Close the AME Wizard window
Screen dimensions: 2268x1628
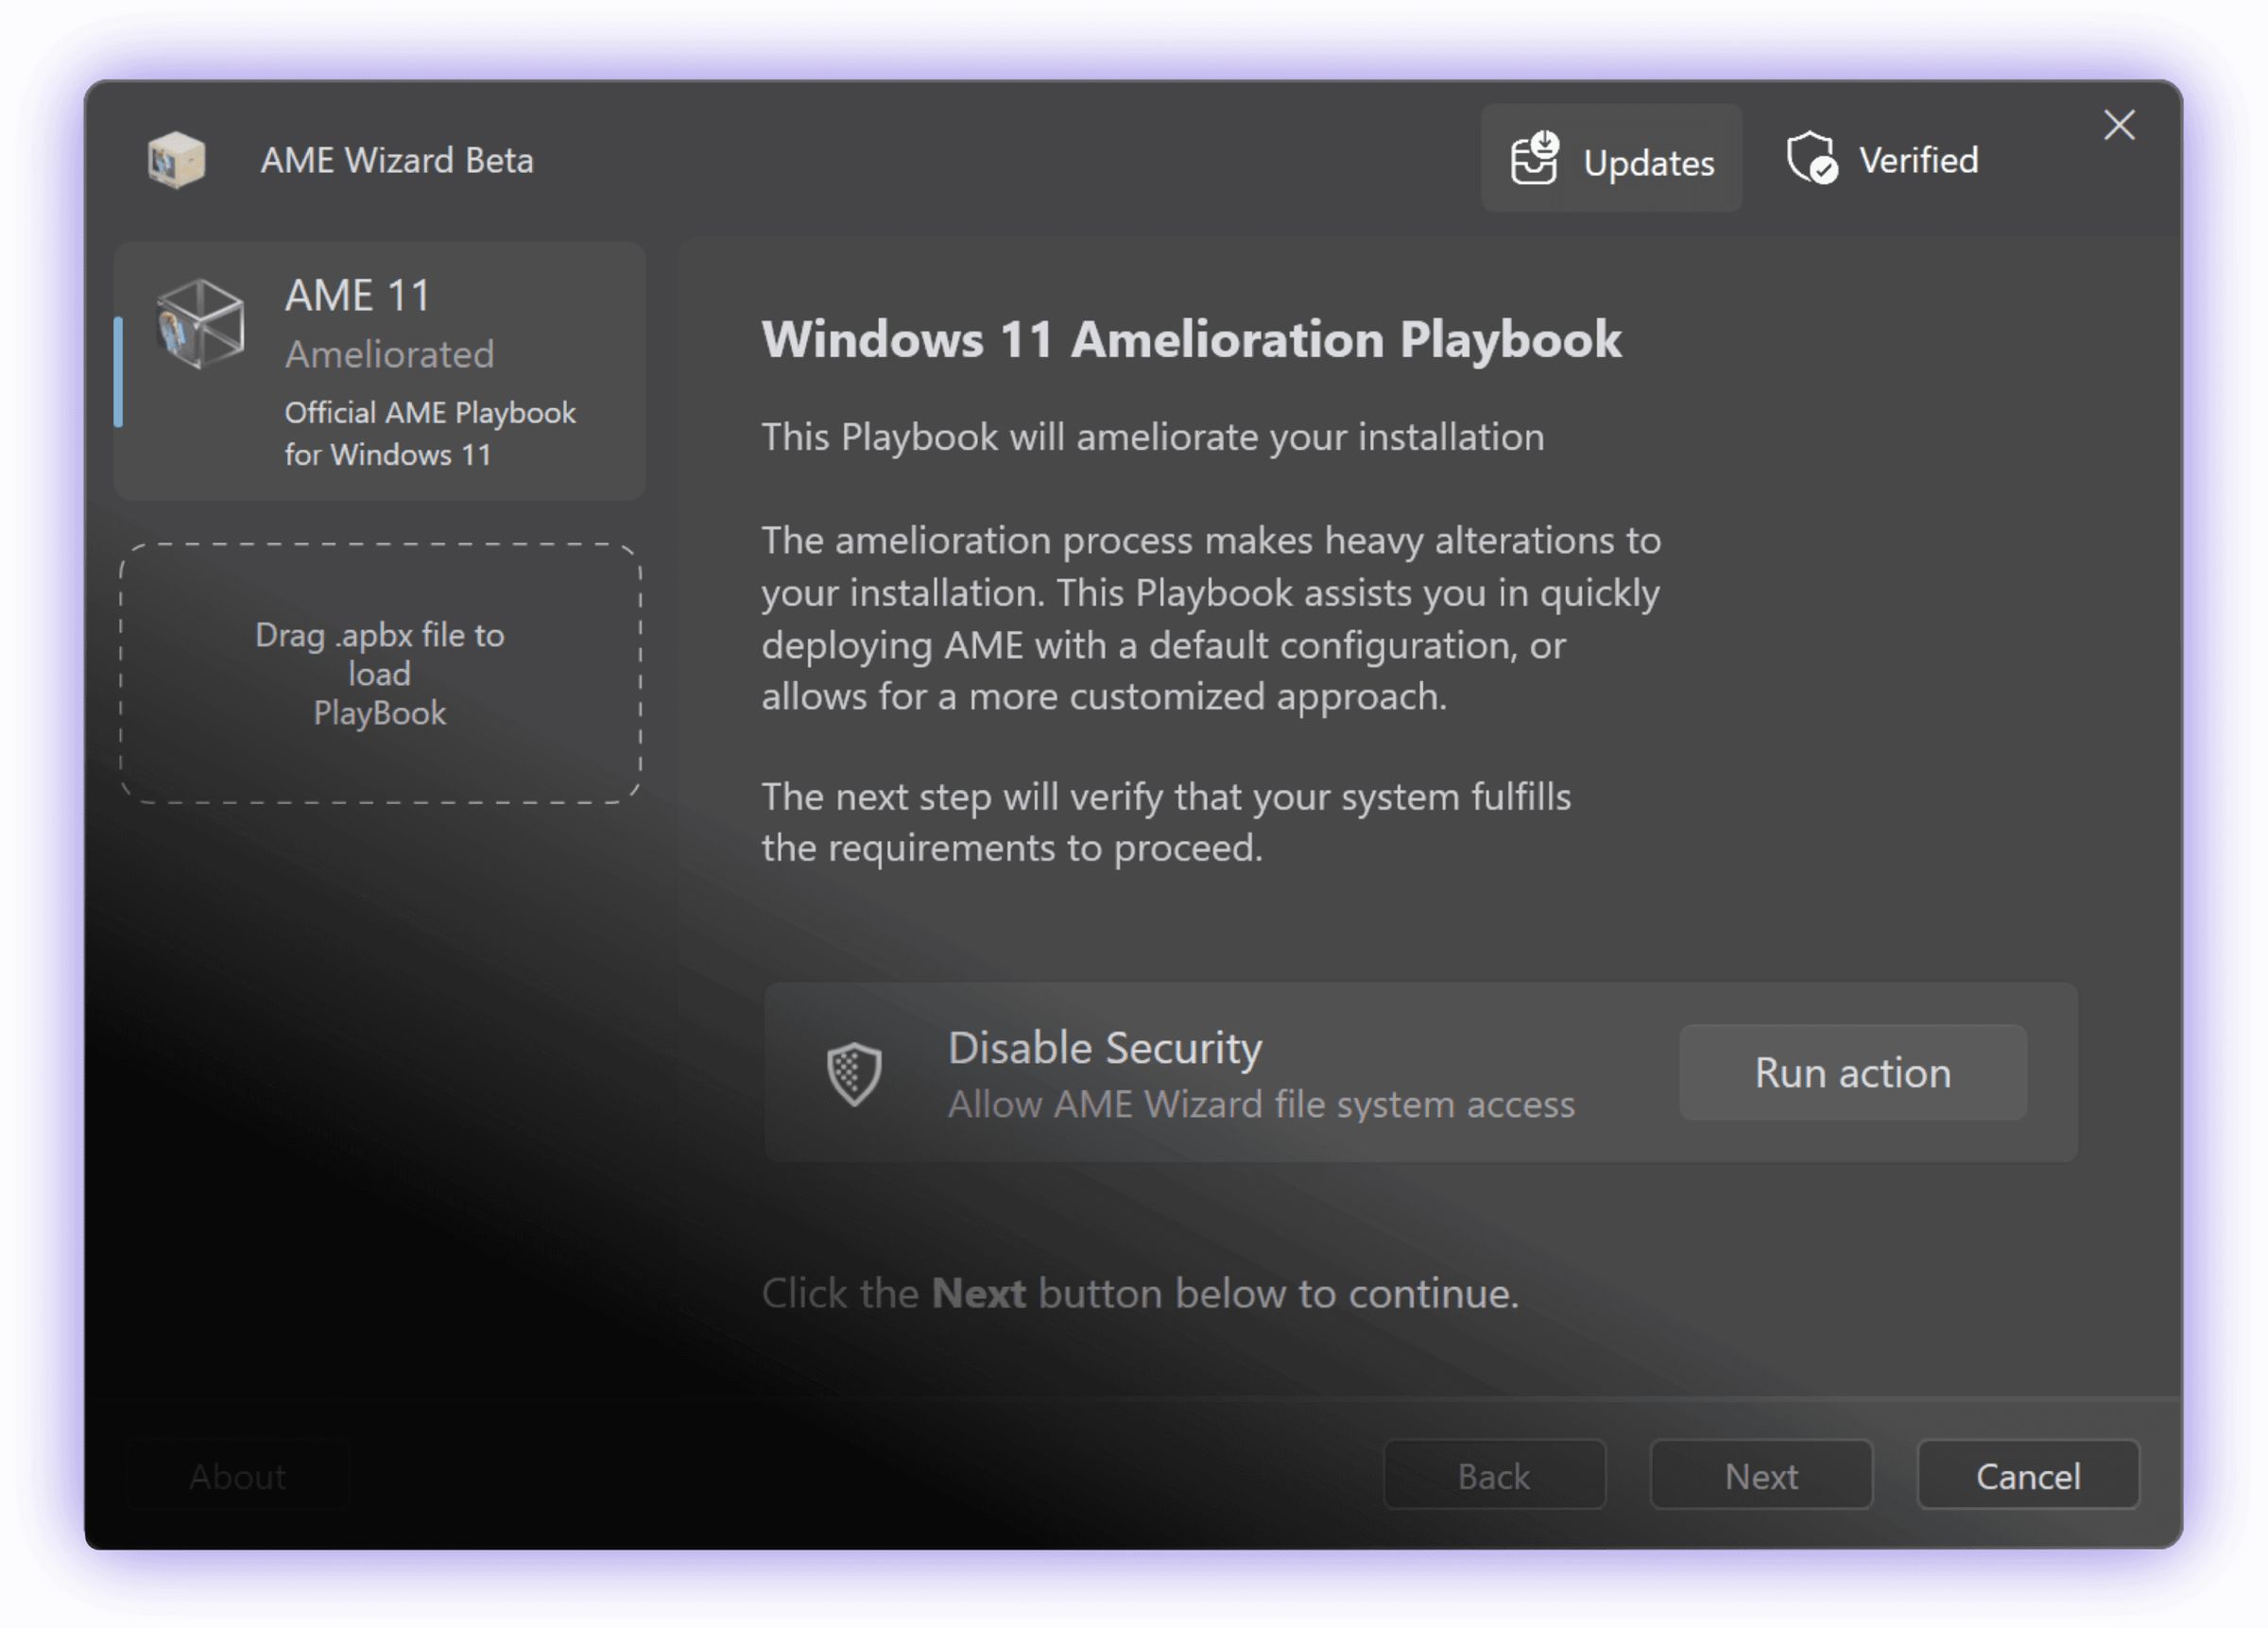[x=2119, y=125]
